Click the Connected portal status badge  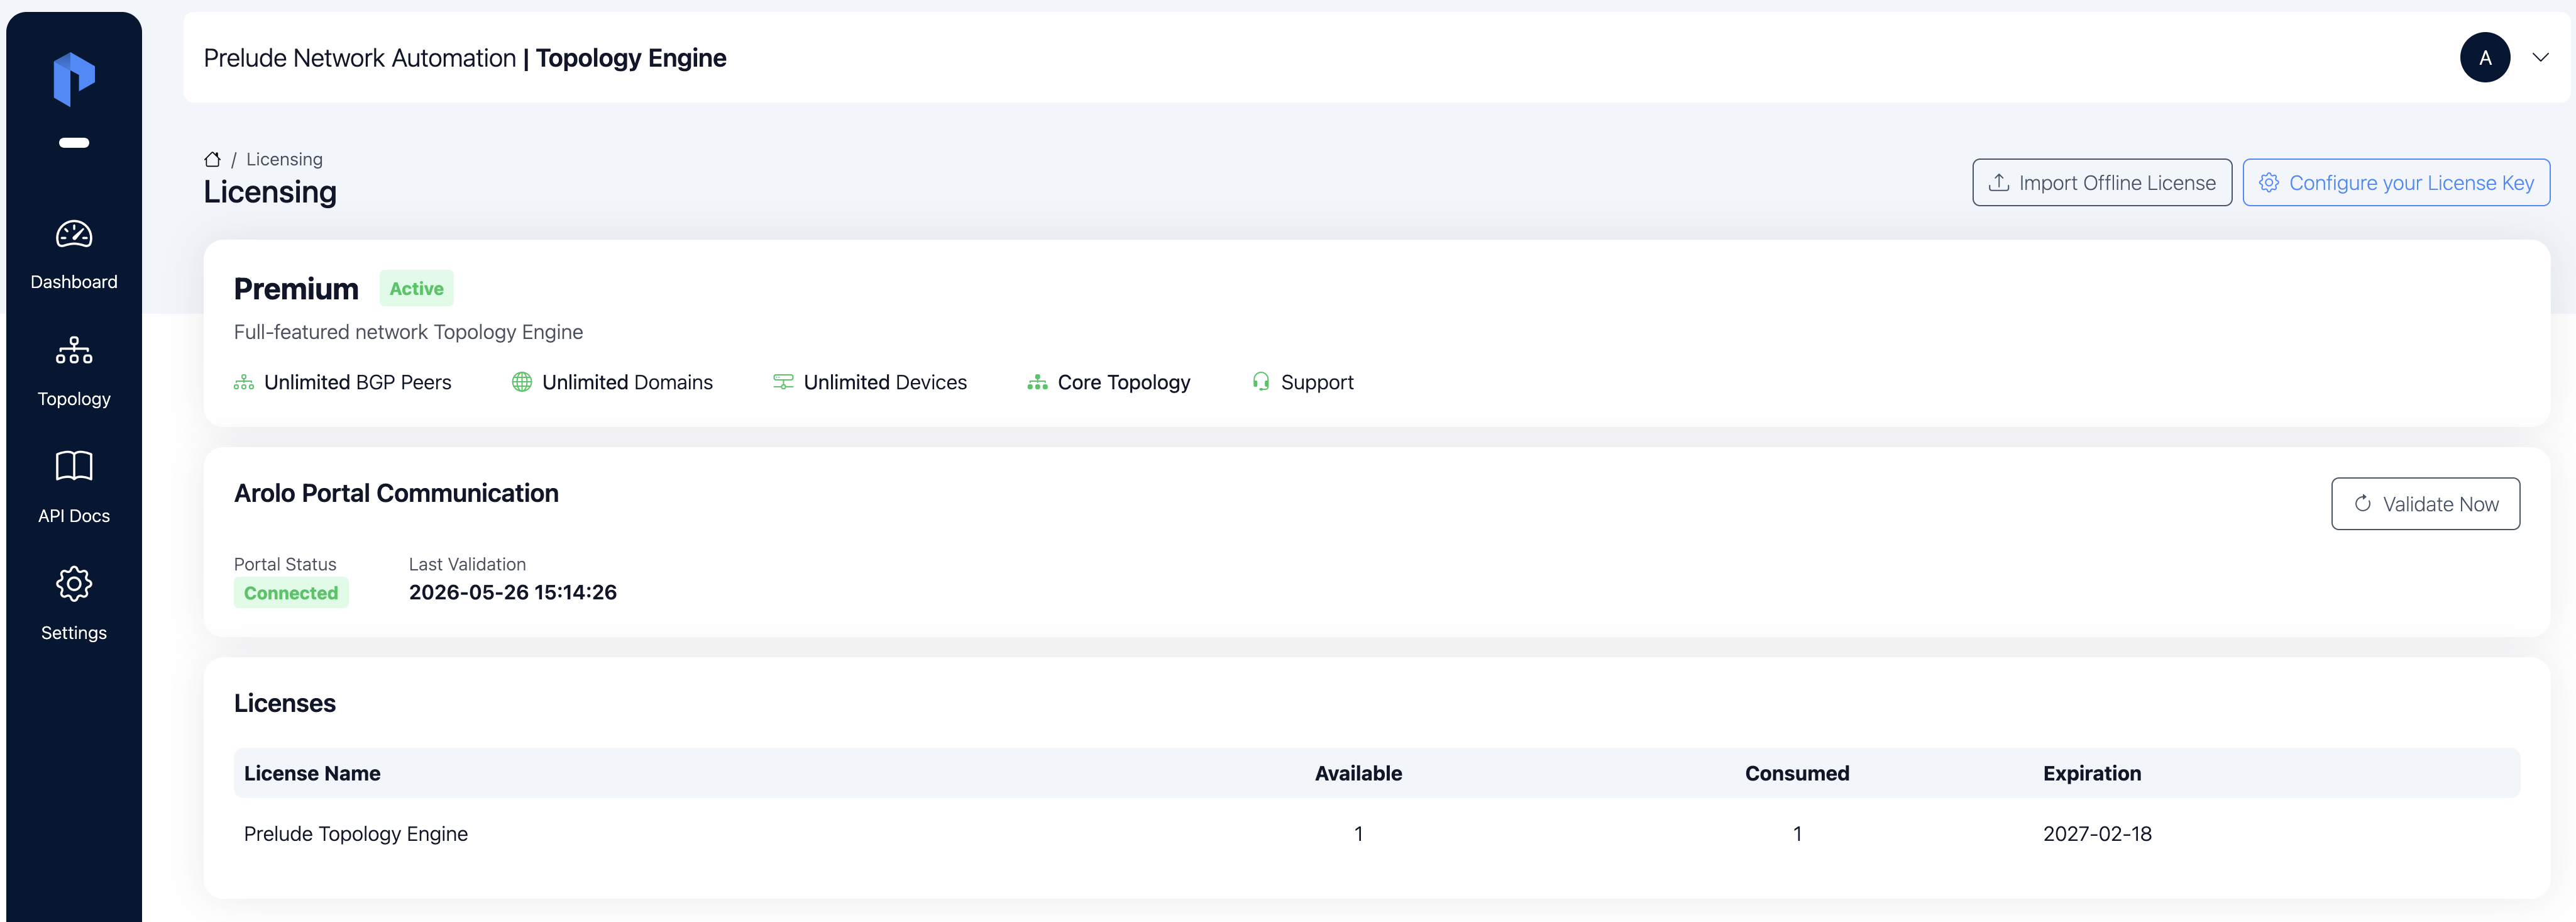[291, 593]
